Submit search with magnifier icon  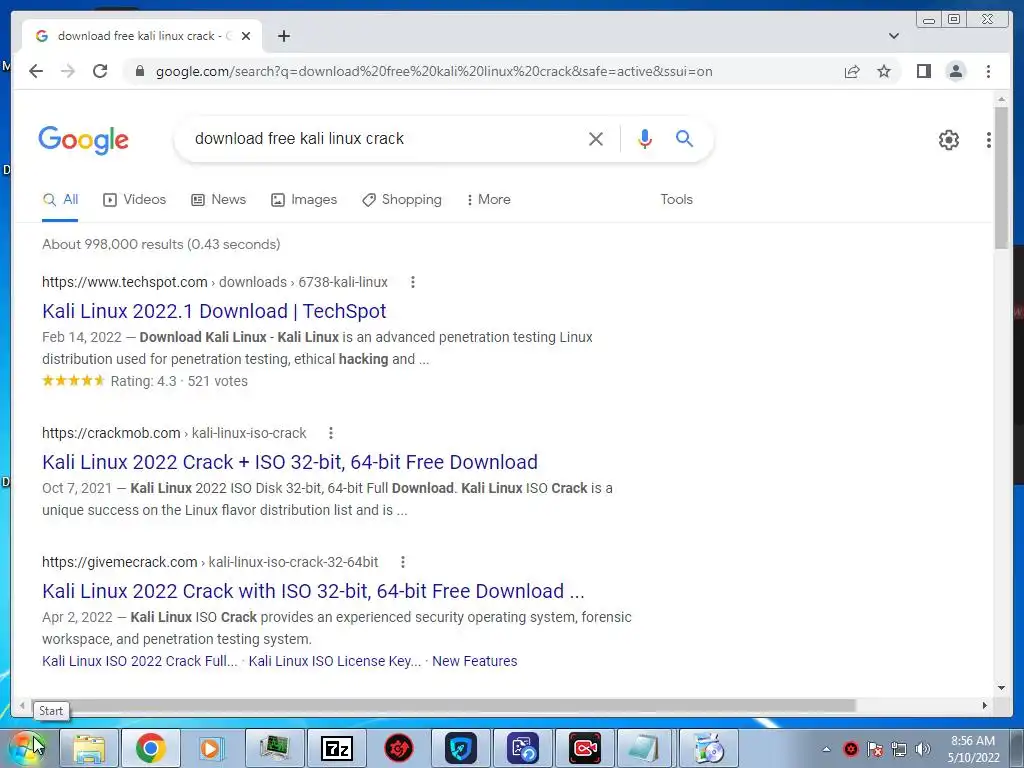pos(684,138)
